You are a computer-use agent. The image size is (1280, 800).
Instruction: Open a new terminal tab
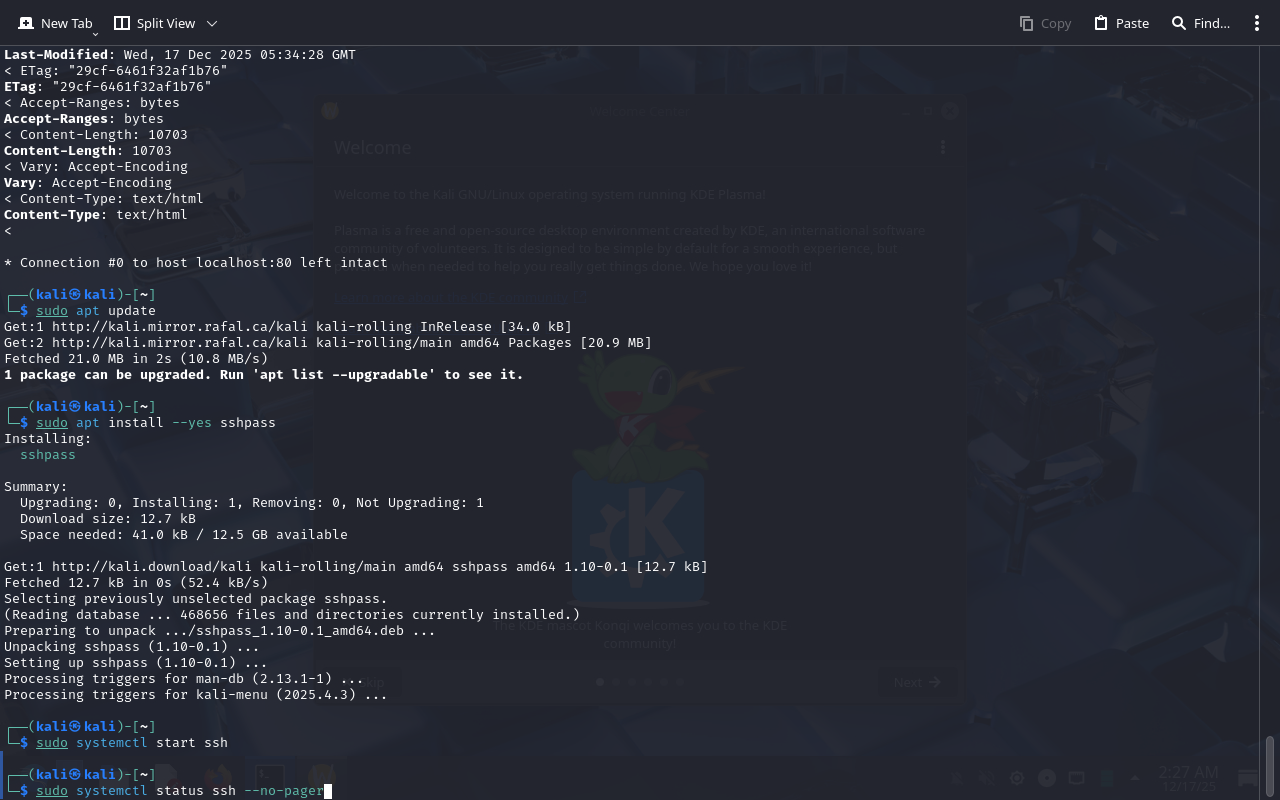coord(55,23)
